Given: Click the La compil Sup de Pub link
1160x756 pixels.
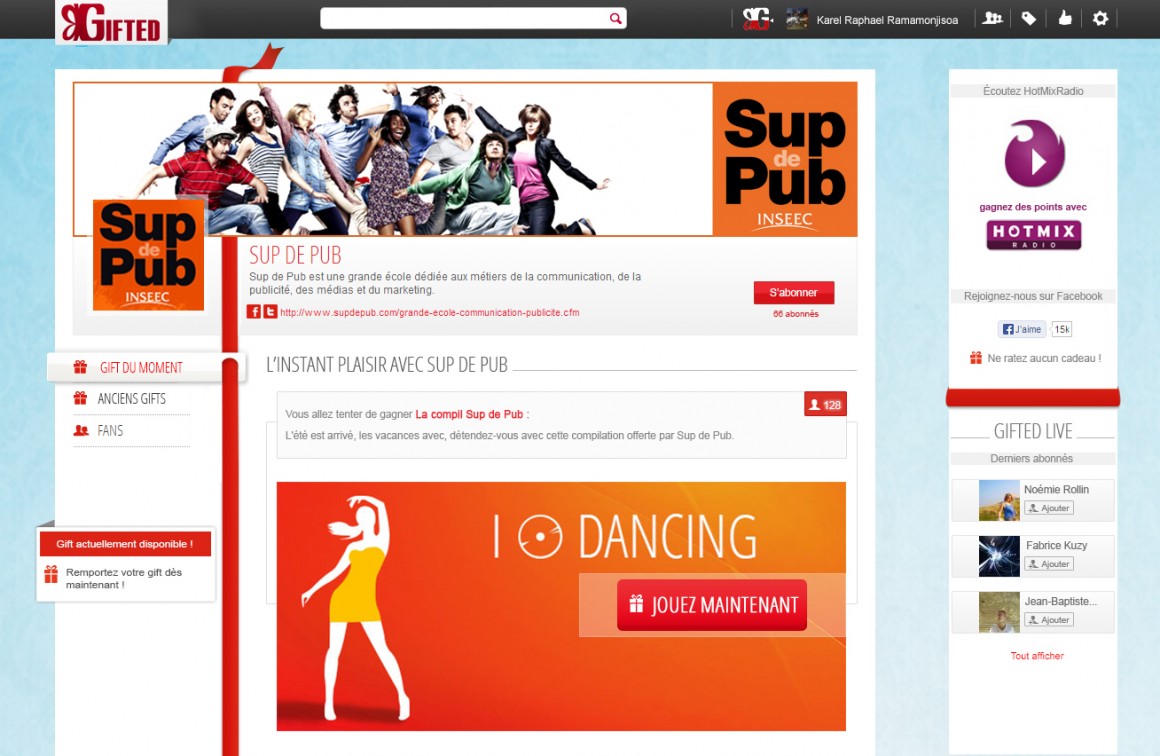Looking at the screenshot, I should pos(469,414).
